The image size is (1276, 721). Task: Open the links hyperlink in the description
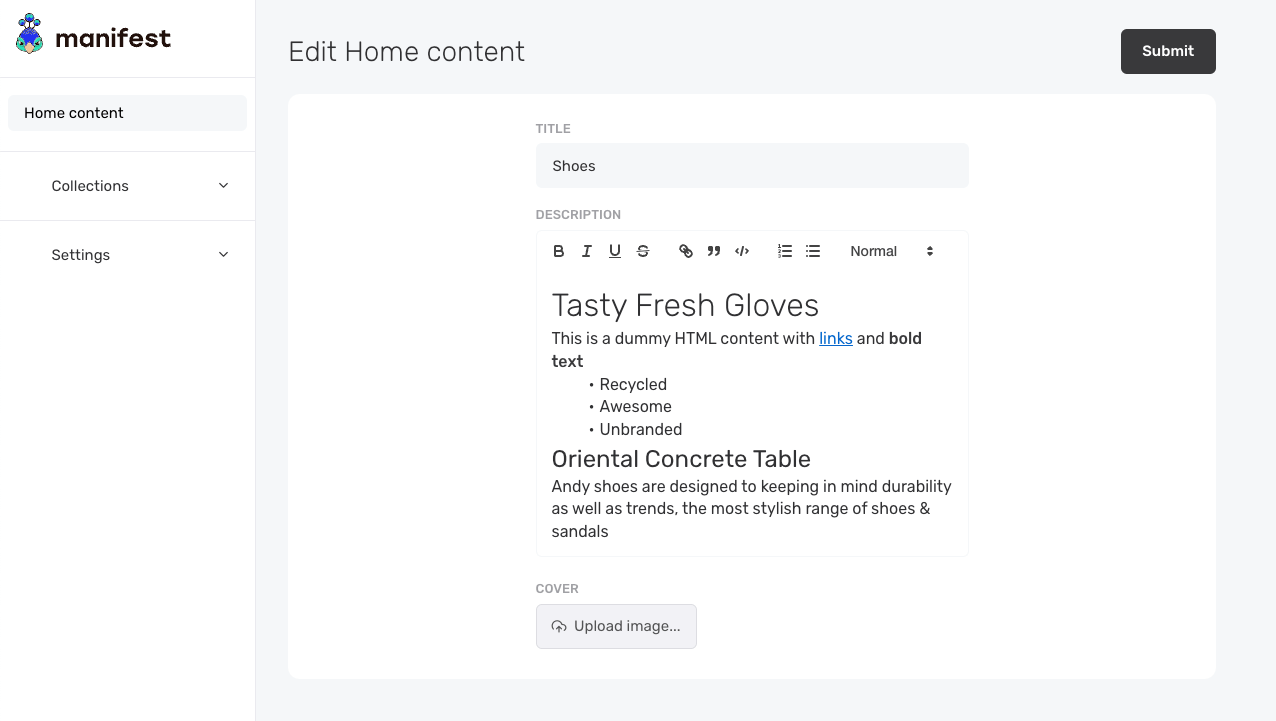[x=835, y=338]
